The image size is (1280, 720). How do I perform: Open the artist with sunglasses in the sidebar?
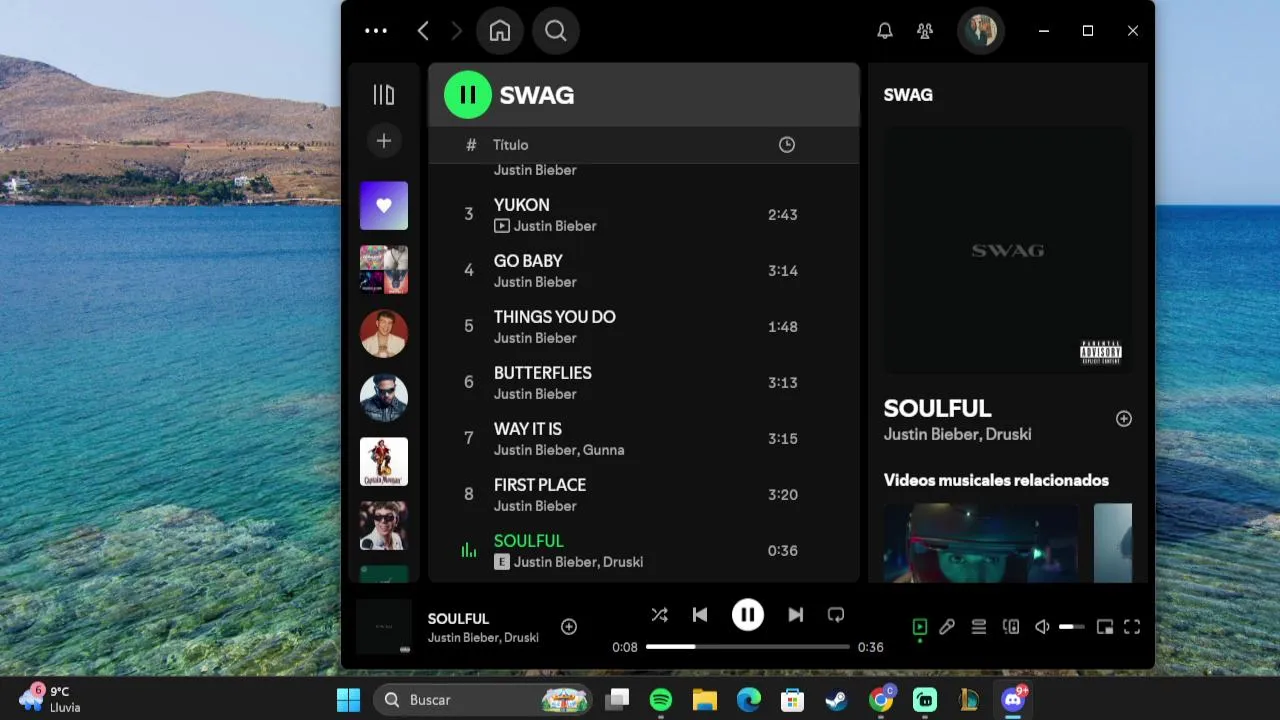384,398
